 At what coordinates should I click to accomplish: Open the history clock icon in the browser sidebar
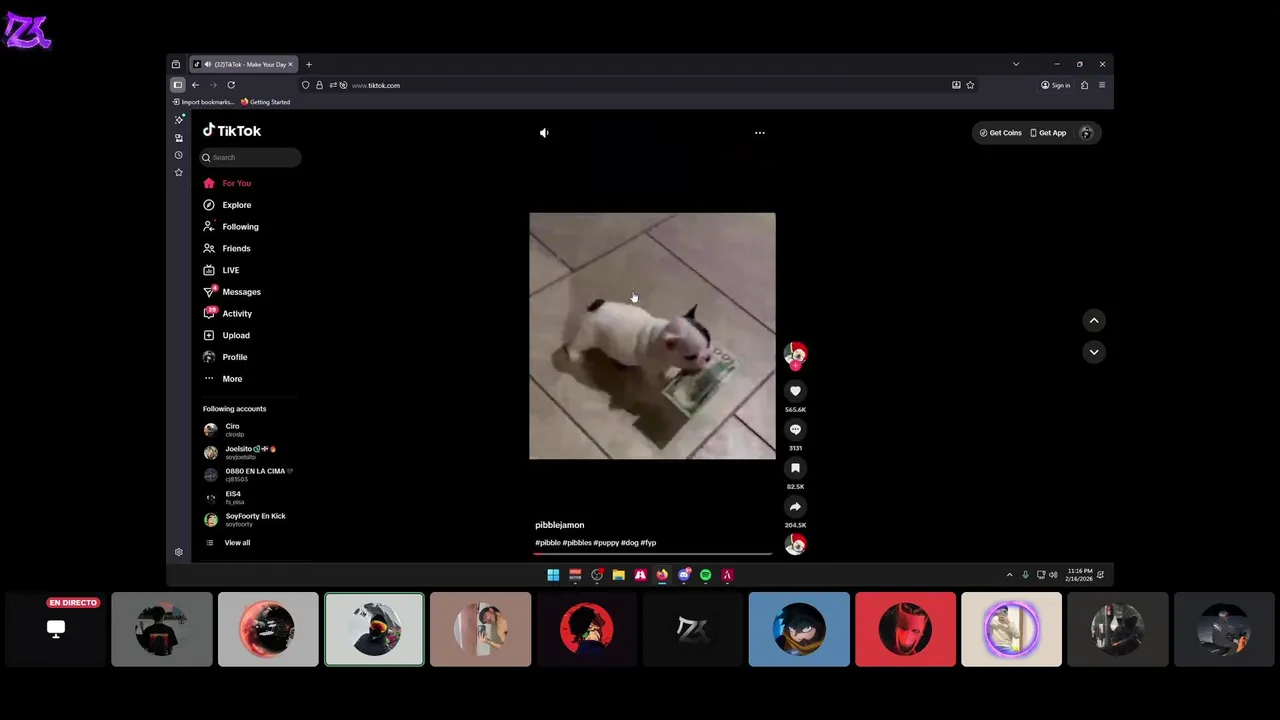point(179,155)
